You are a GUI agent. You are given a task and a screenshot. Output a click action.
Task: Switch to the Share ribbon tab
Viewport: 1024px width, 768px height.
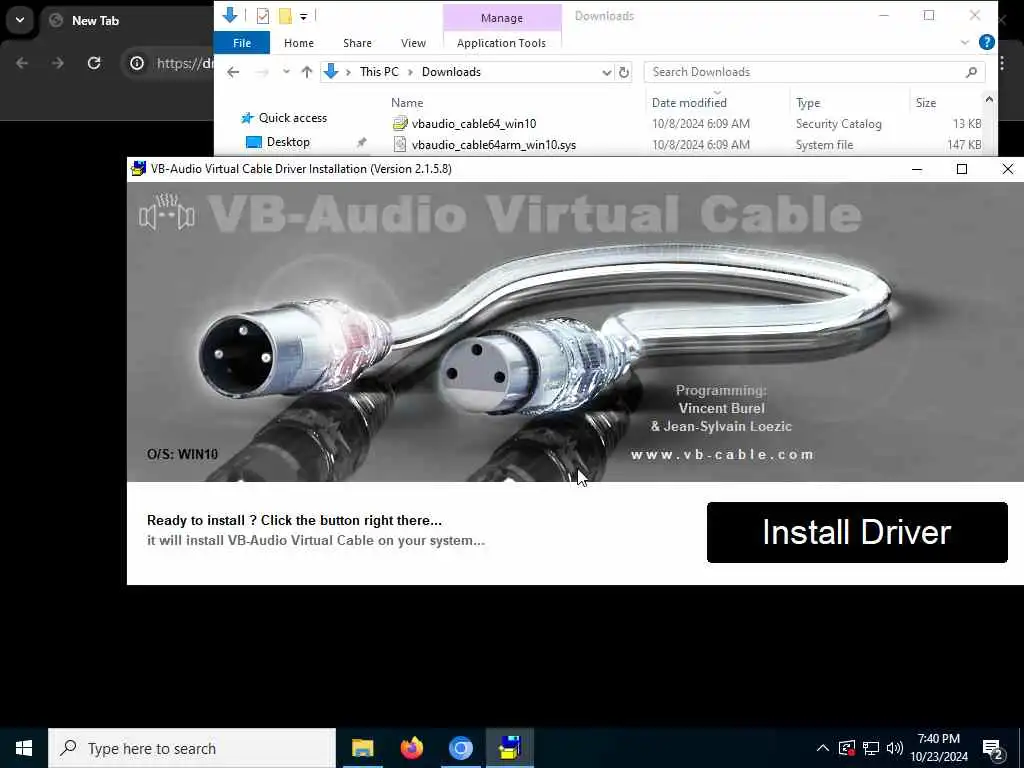pyautogui.click(x=357, y=43)
